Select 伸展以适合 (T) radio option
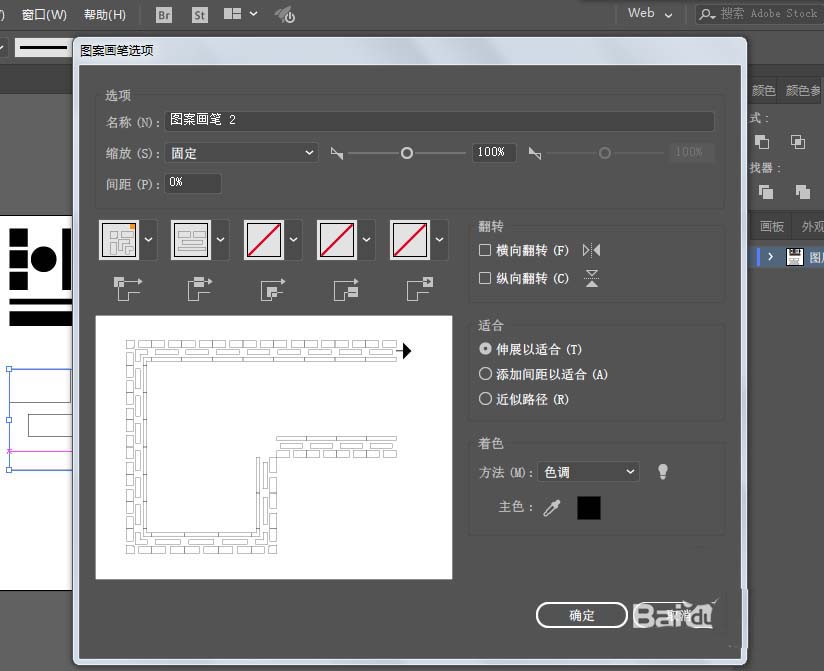This screenshot has height=671, width=824. 485,349
